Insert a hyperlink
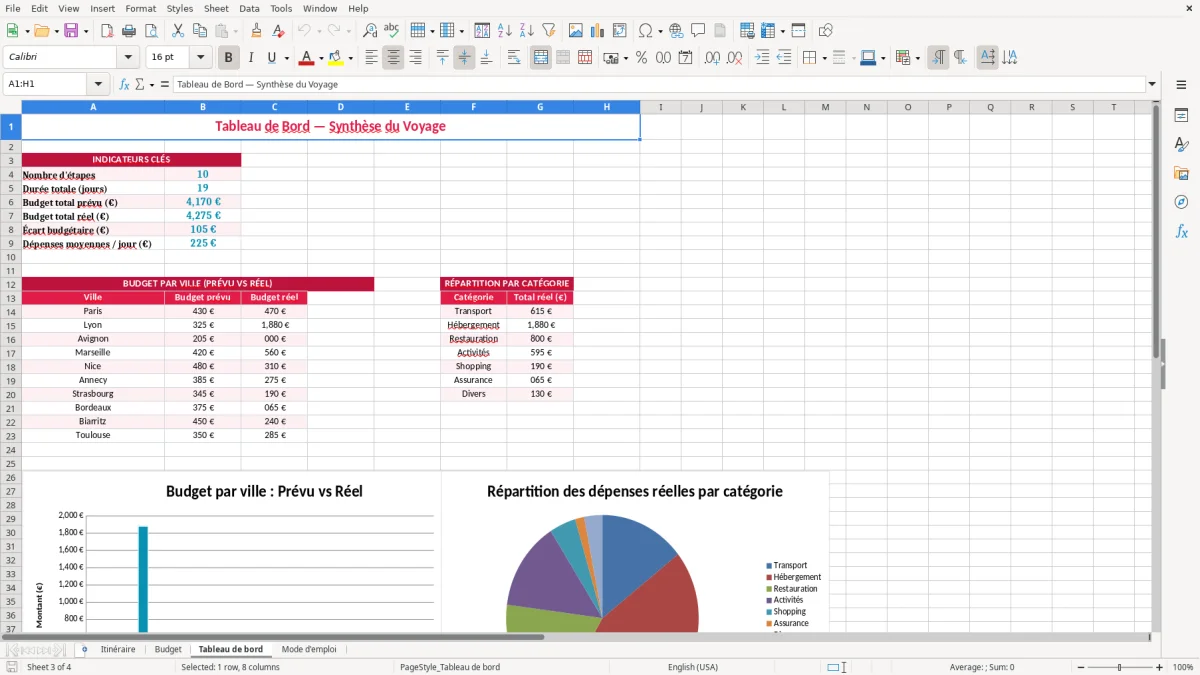1200x675 pixels. click(x=676, y=31)
